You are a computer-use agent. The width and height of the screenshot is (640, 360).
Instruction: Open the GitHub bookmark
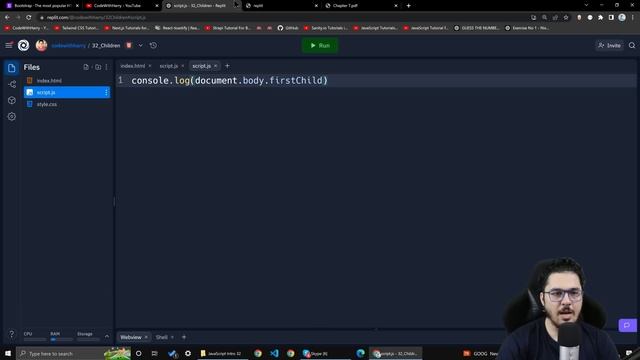288,28
